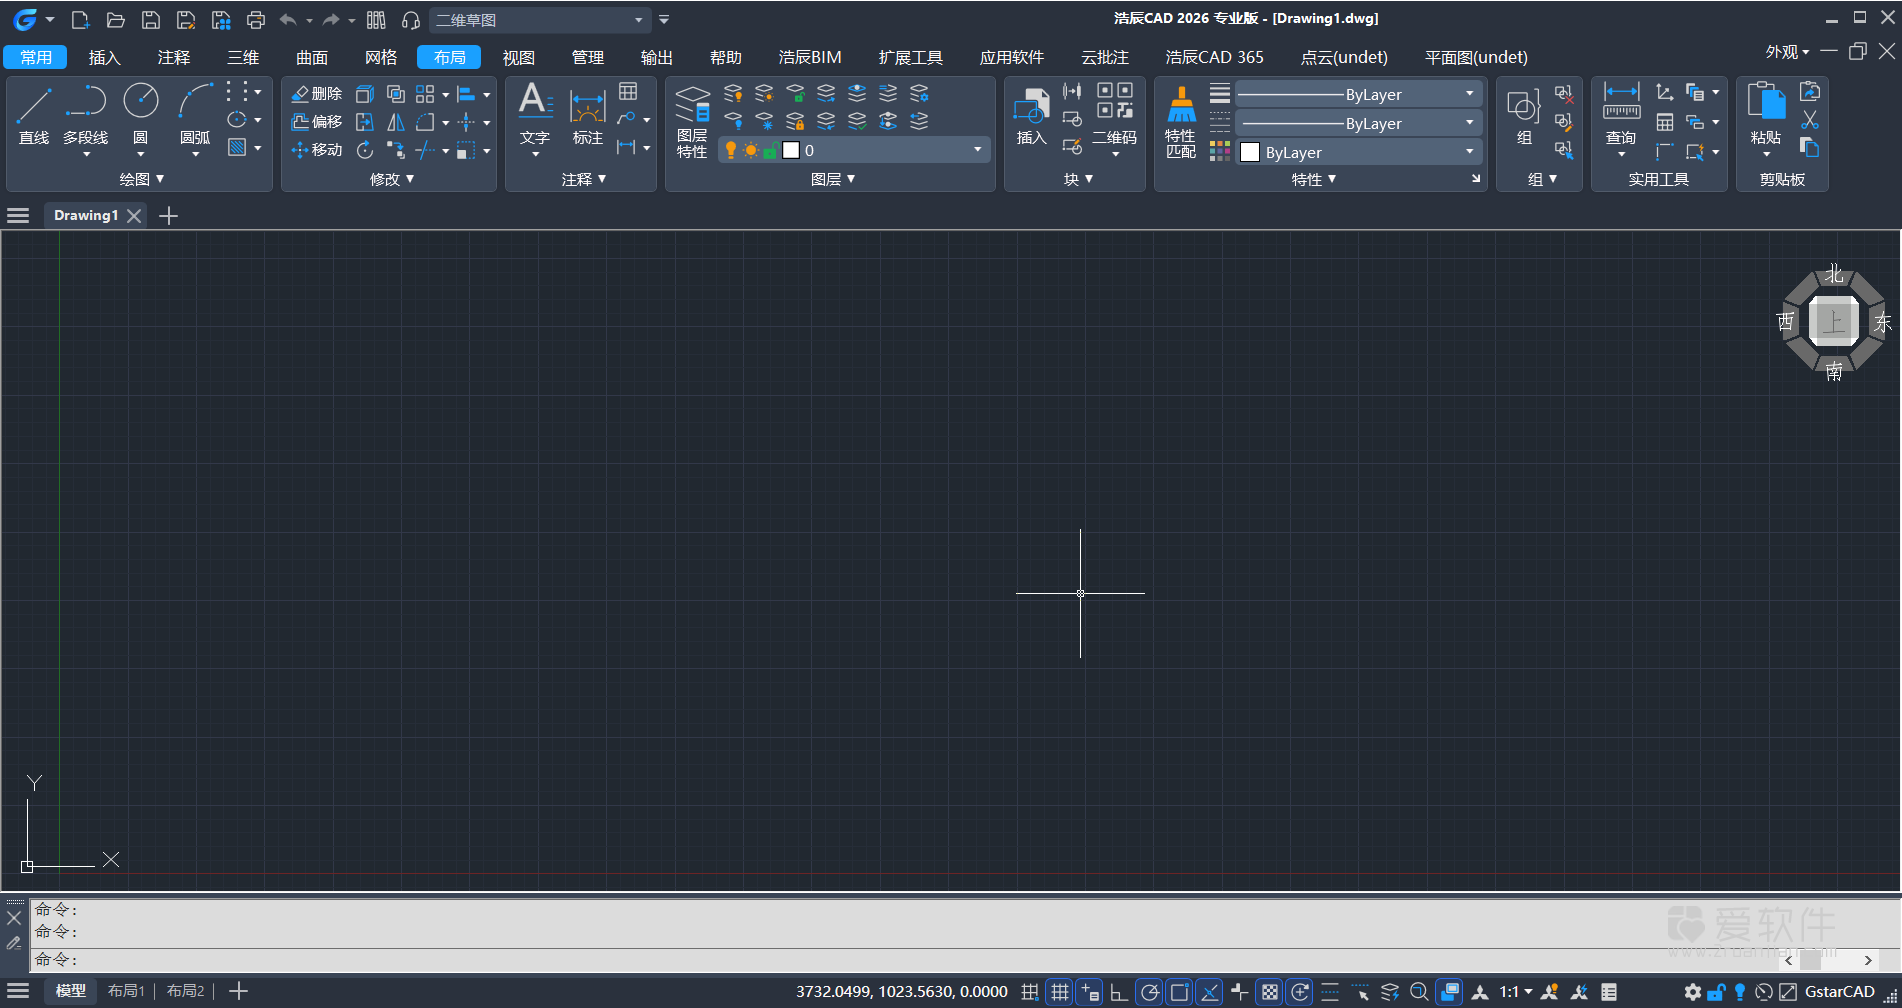Toggle polar tracking in status bar
1902x1008 pixels.
[x=1150, y=992]
